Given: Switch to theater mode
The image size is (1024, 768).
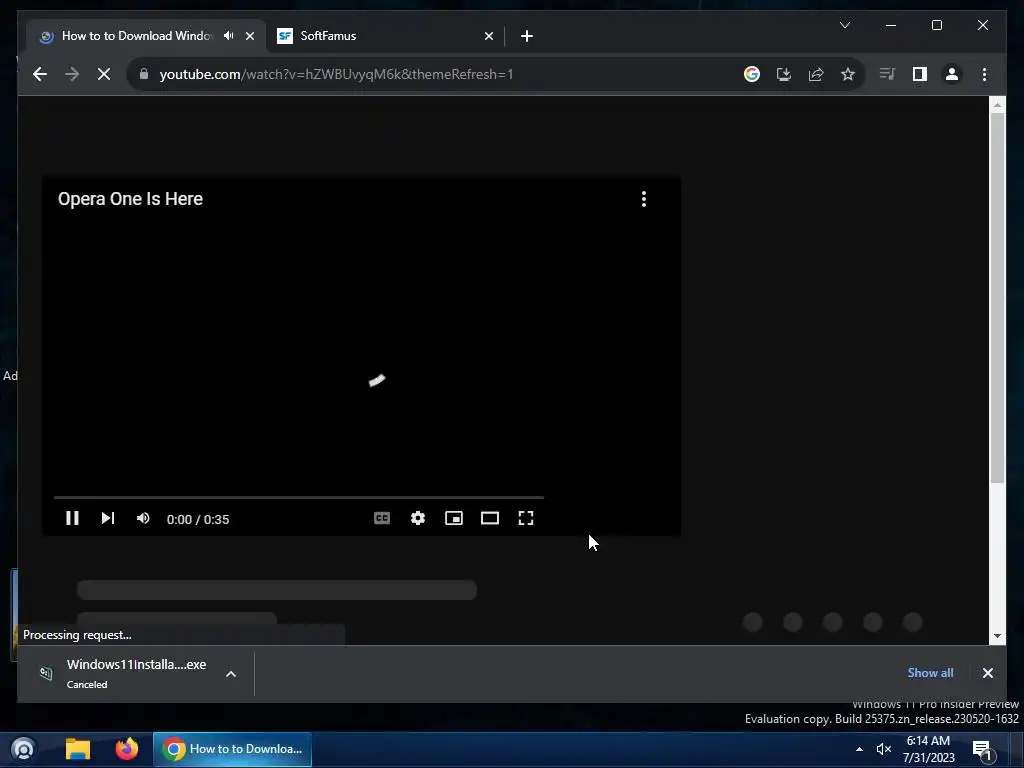Looking at the screenshot, I should point(490,519).
